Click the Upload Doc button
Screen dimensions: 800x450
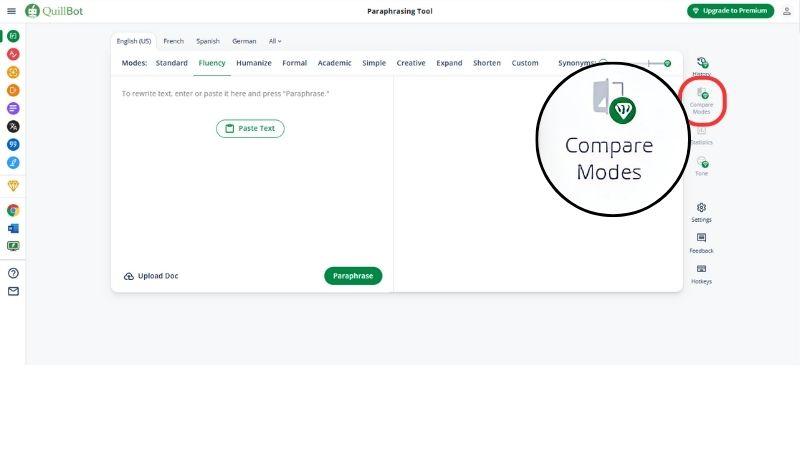click(x=151, y=276)
